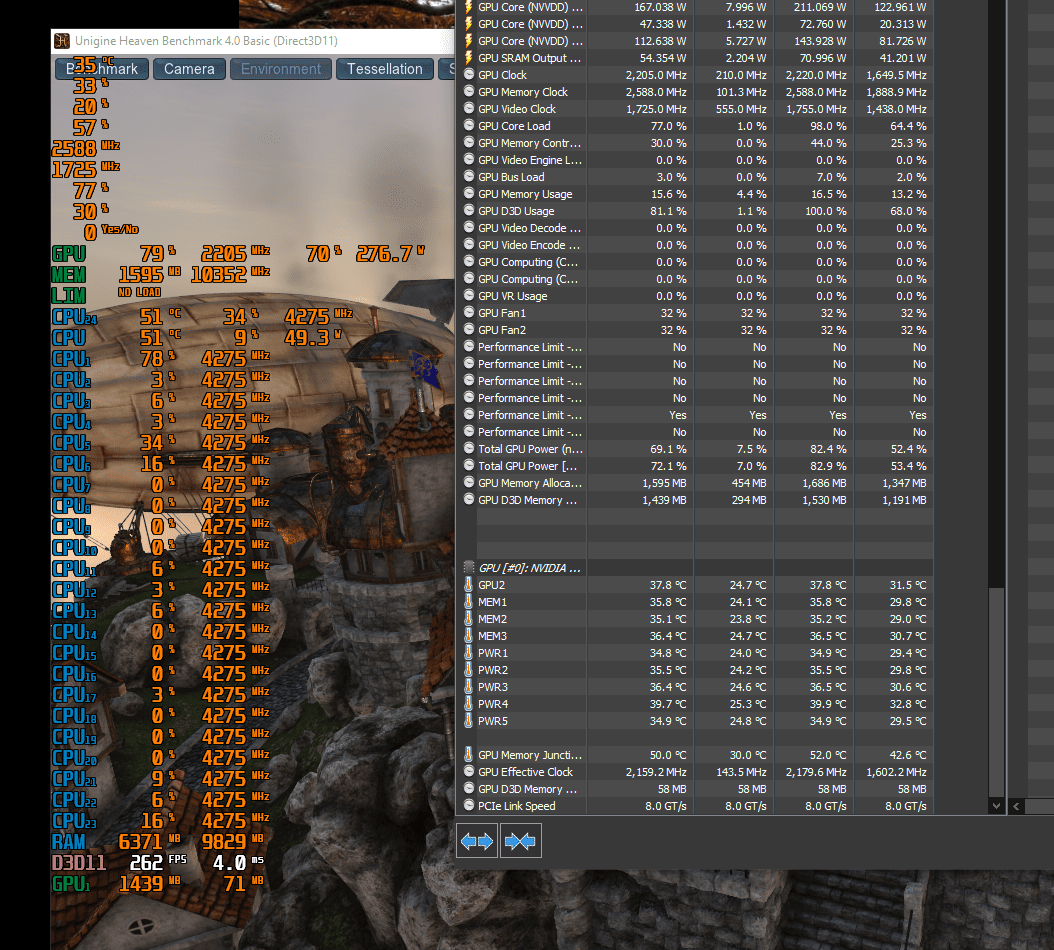Click the 50.0 °C Memory Junction value
The height and width of the screenshot is (950, 1054).
[667, 755]
